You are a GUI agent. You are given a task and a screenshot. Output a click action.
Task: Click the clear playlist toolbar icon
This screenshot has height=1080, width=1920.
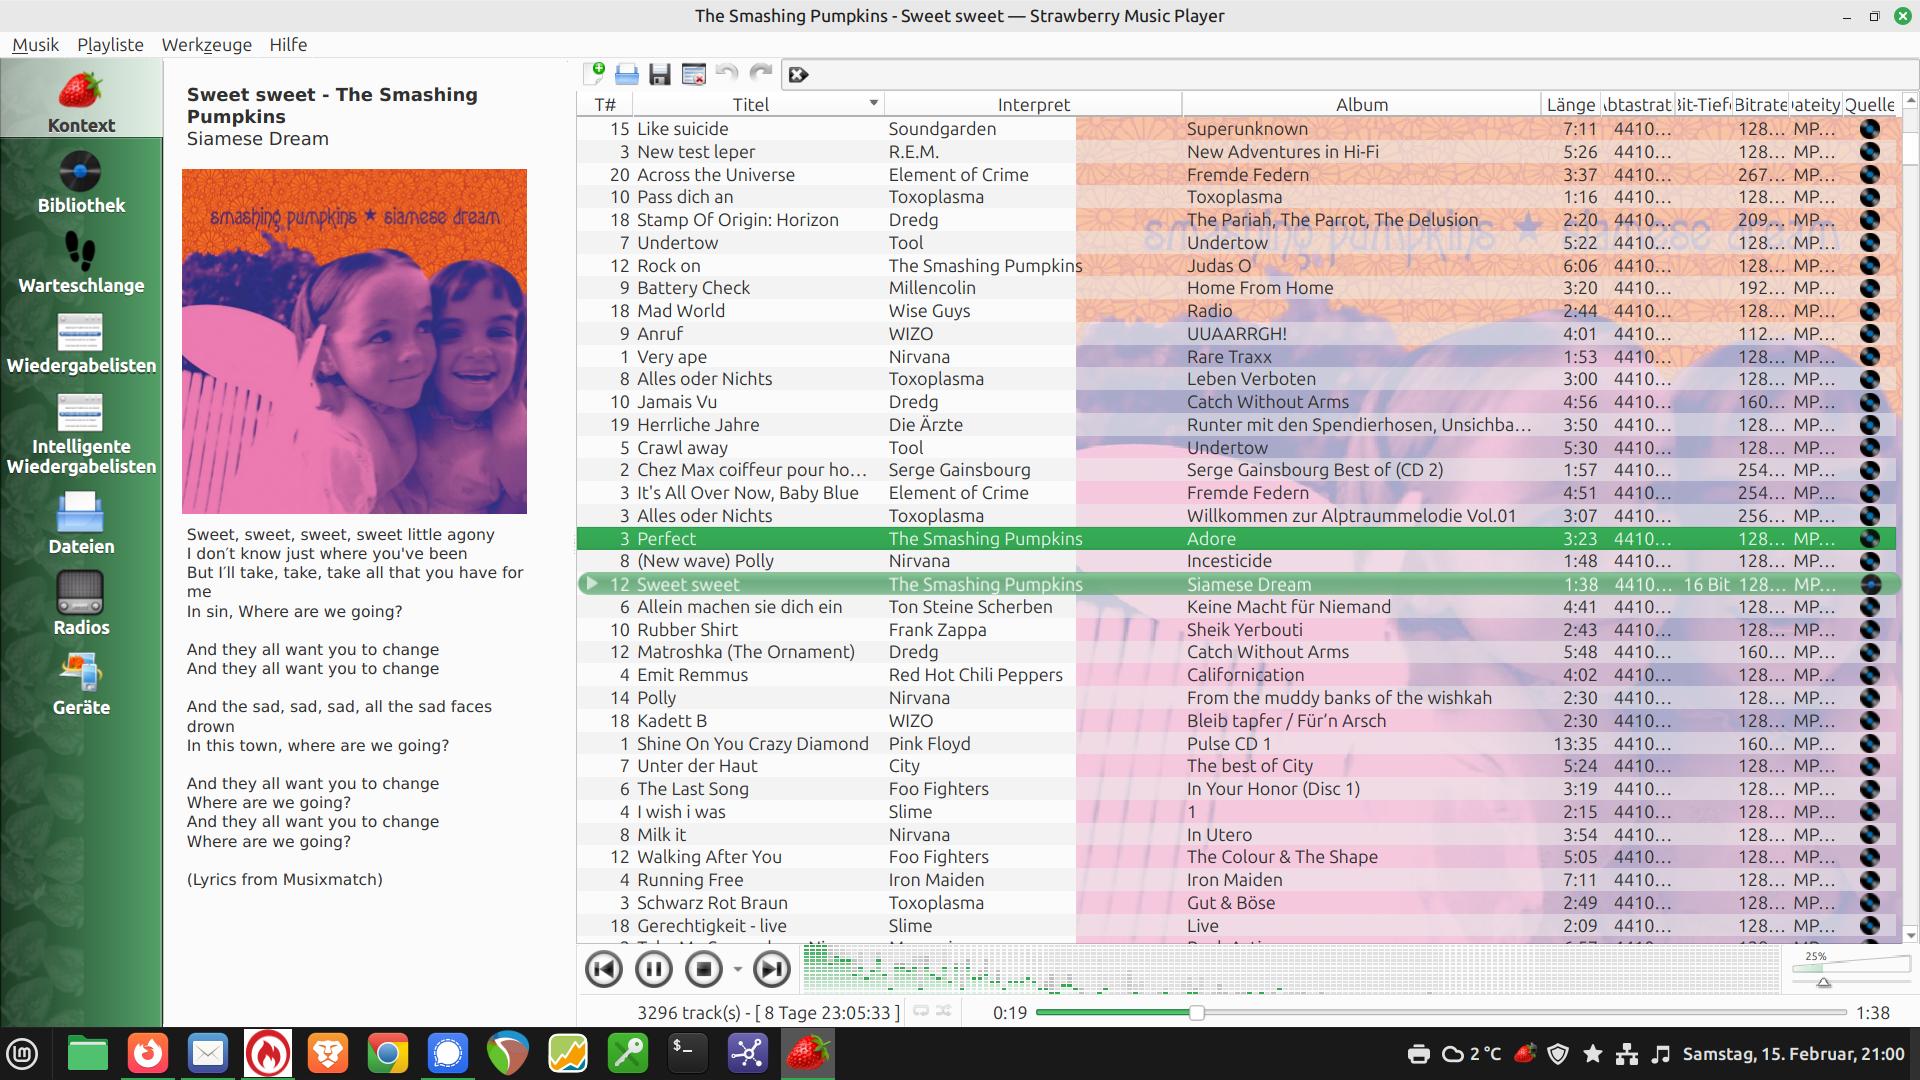click(693, 73)
